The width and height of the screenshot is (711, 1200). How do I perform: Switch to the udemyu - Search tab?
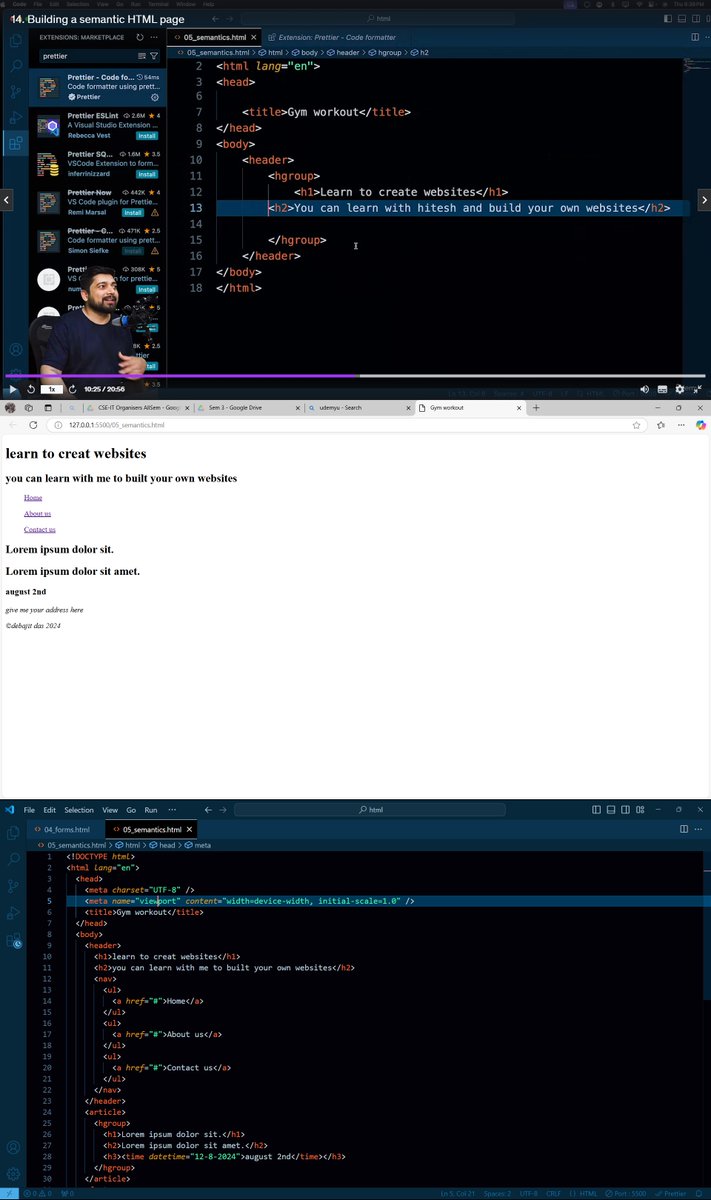[358, 408]
